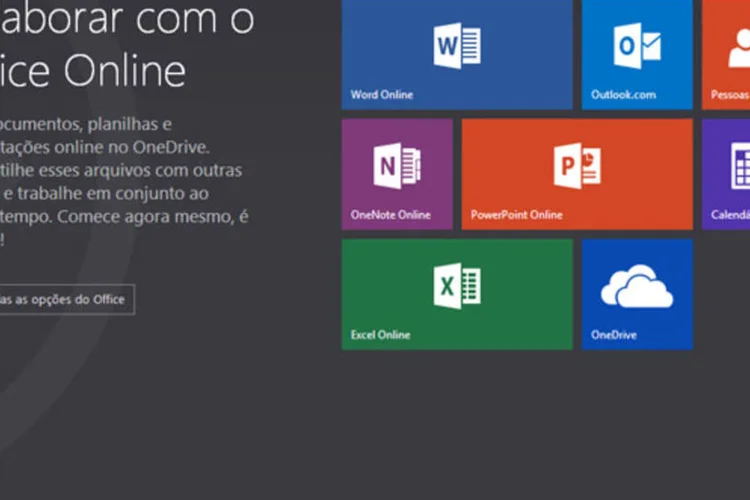Launch Excel Online tile
This screenshot has height=500, width=750.
coord(457,294)
